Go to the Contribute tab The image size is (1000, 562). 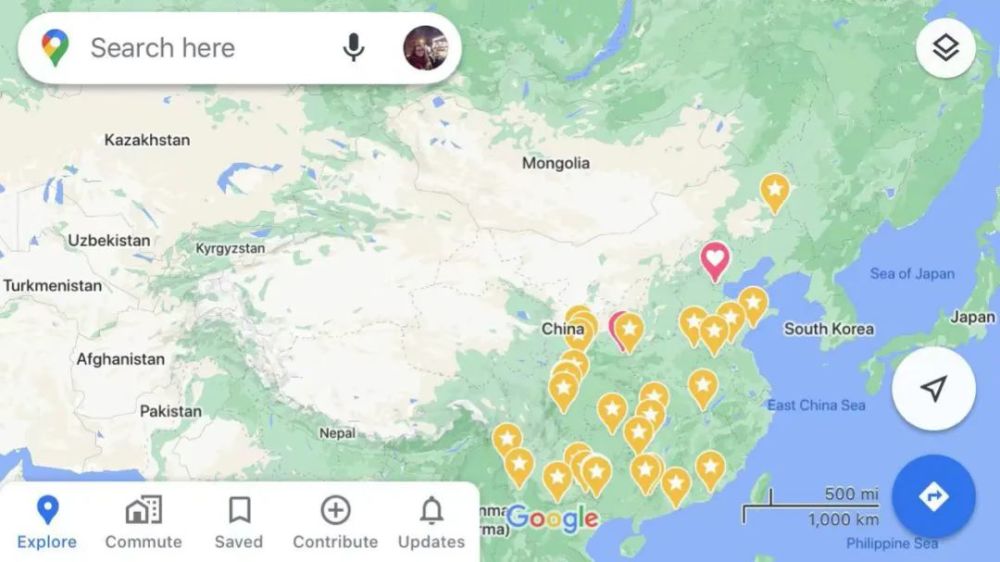(x=335, y=522)
